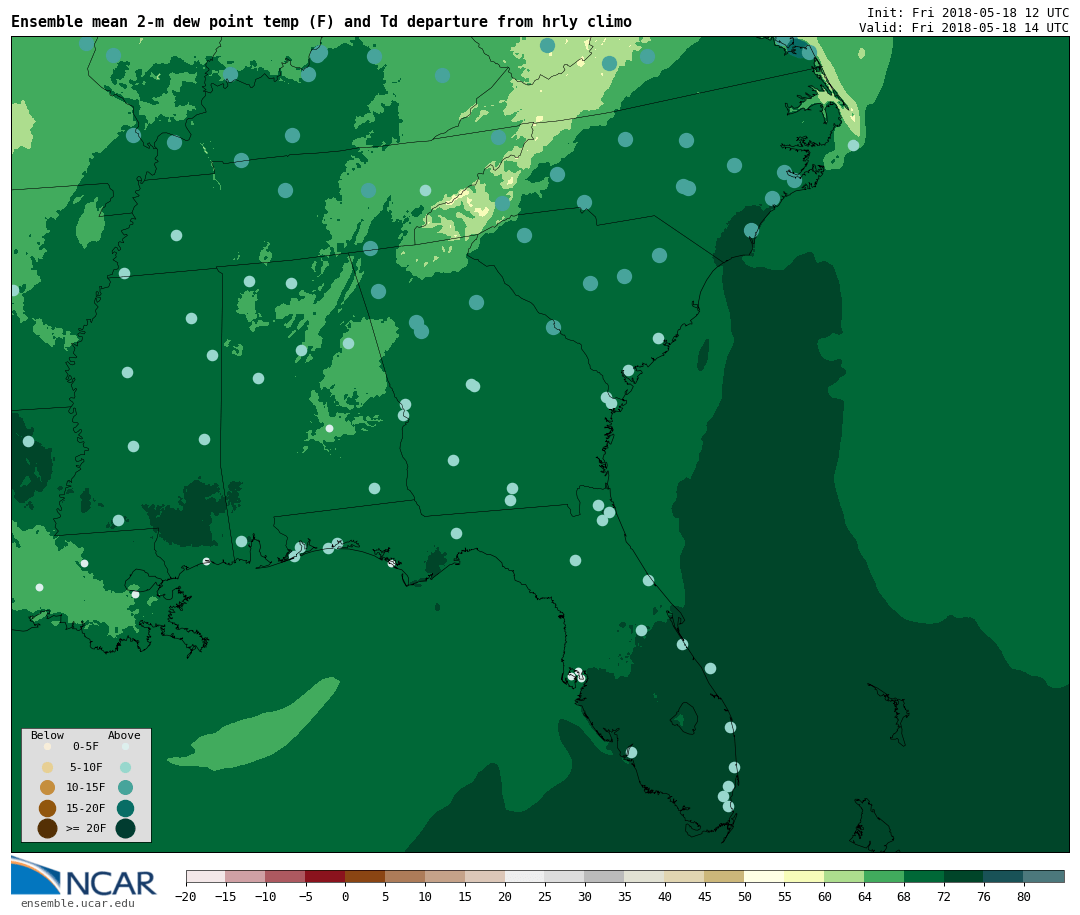
Task: Open the ensemble.ucar.edu link text
Action: click(78, 903)
